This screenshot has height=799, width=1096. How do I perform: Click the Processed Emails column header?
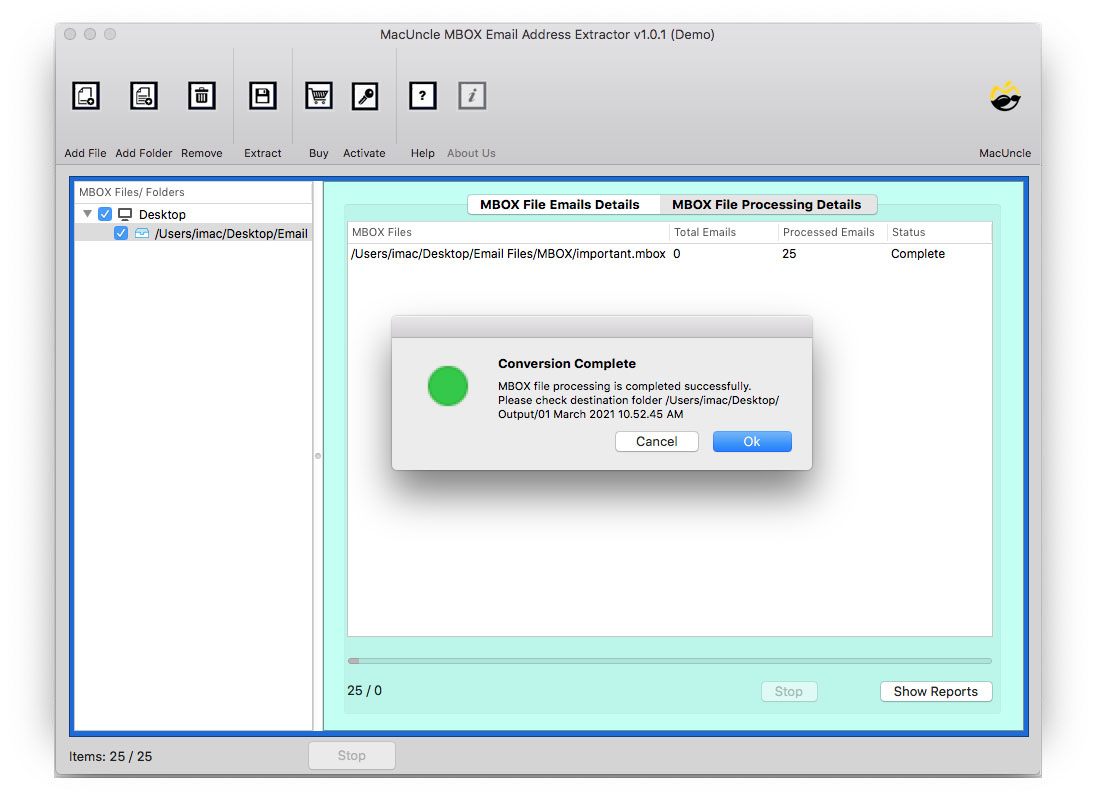click(828, 232)
